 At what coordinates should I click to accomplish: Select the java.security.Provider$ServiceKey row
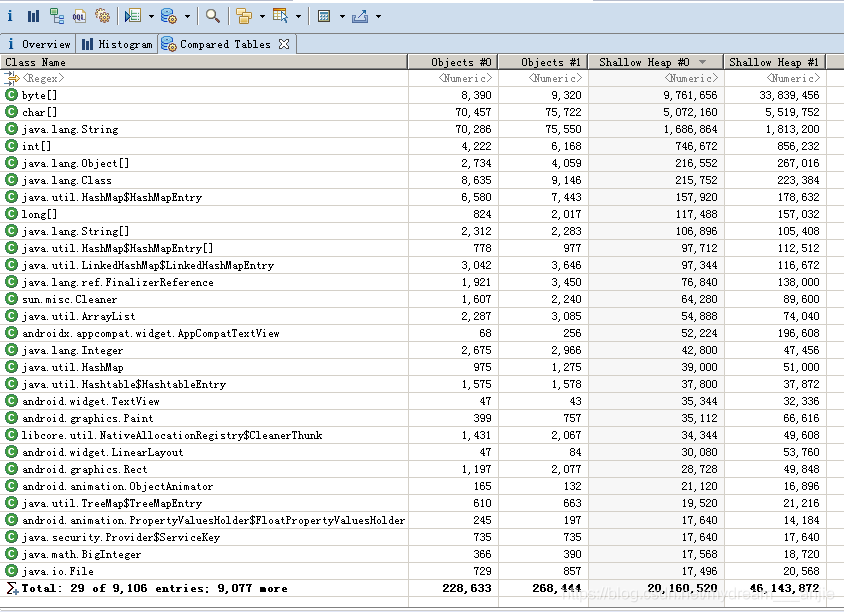pyautogui.click(x=413, y=537)
